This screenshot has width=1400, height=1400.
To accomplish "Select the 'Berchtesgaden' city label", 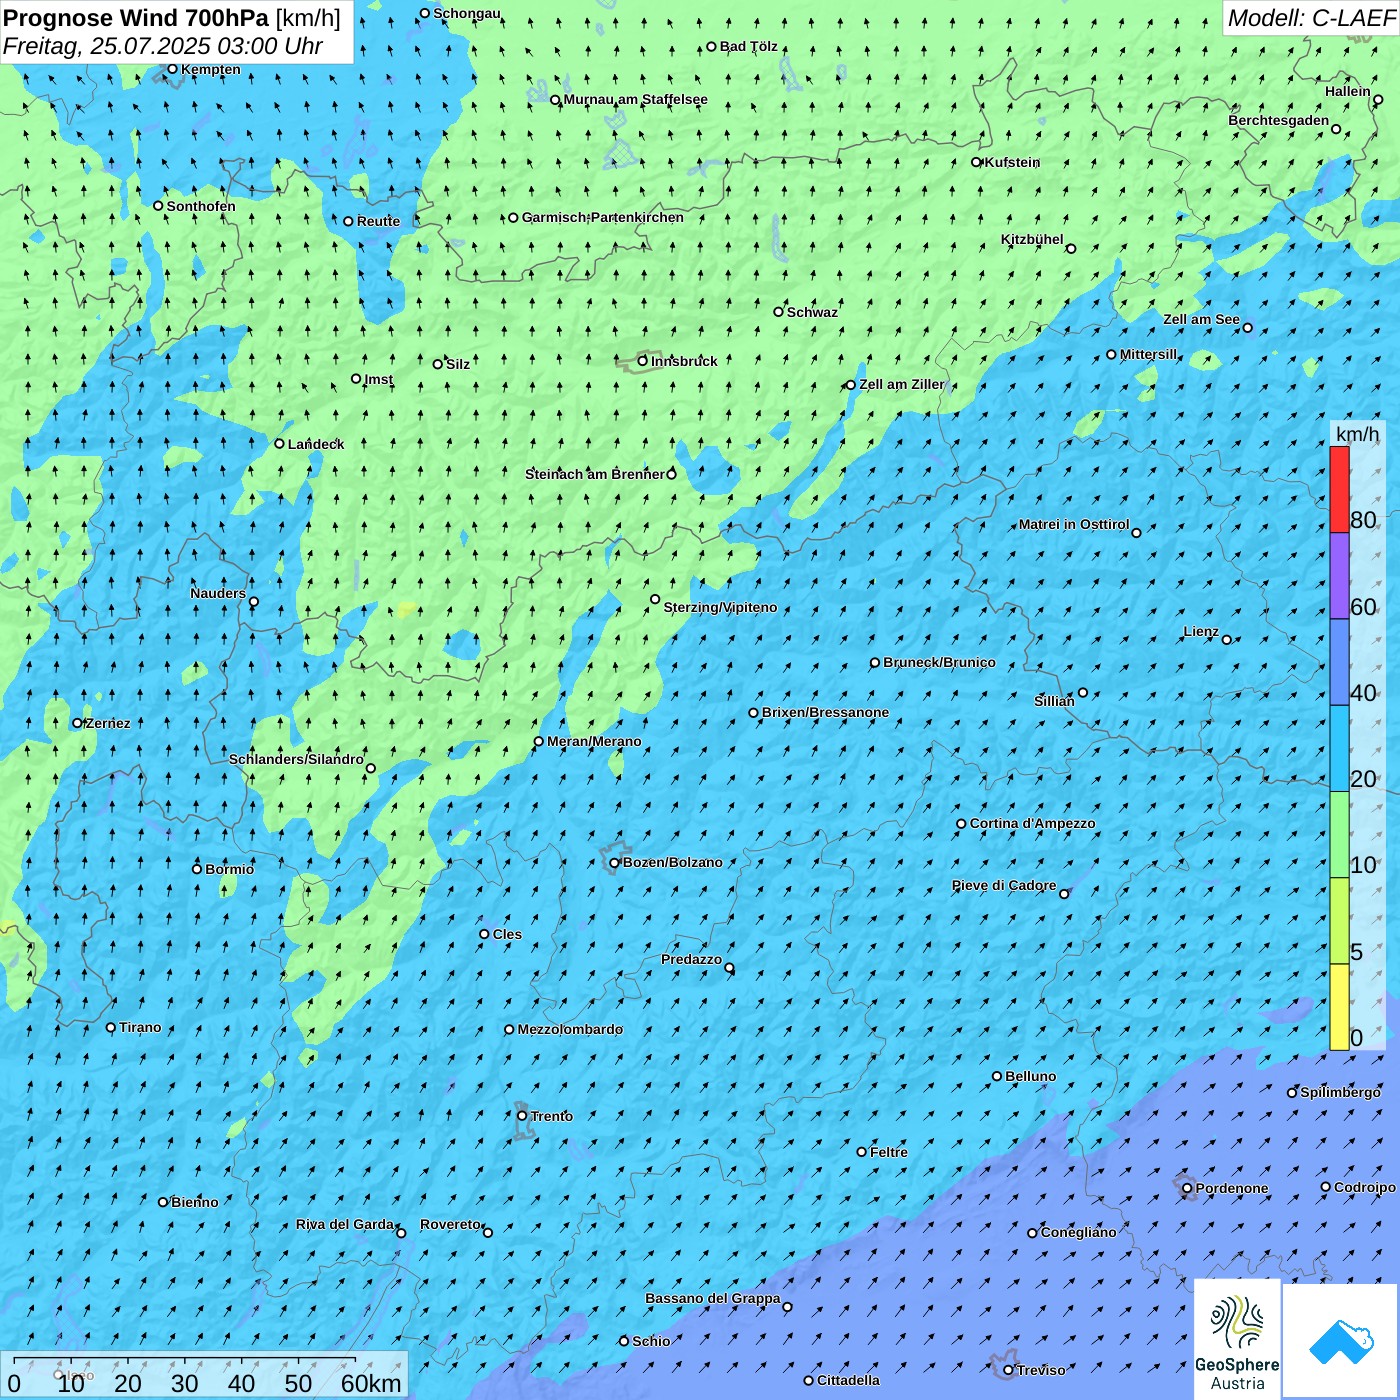I will pyautogui.click(x=1279, y=121).
